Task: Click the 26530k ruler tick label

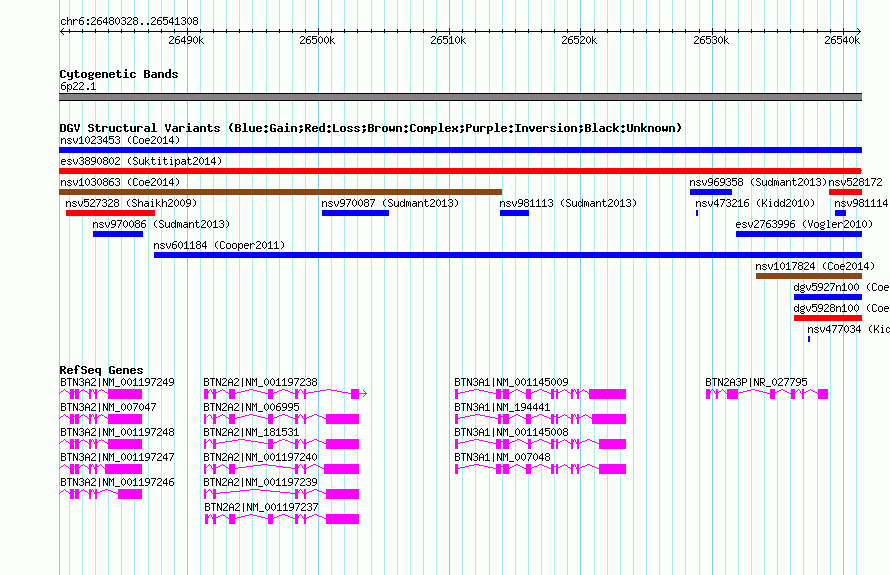Action: [x=711, y=40]
